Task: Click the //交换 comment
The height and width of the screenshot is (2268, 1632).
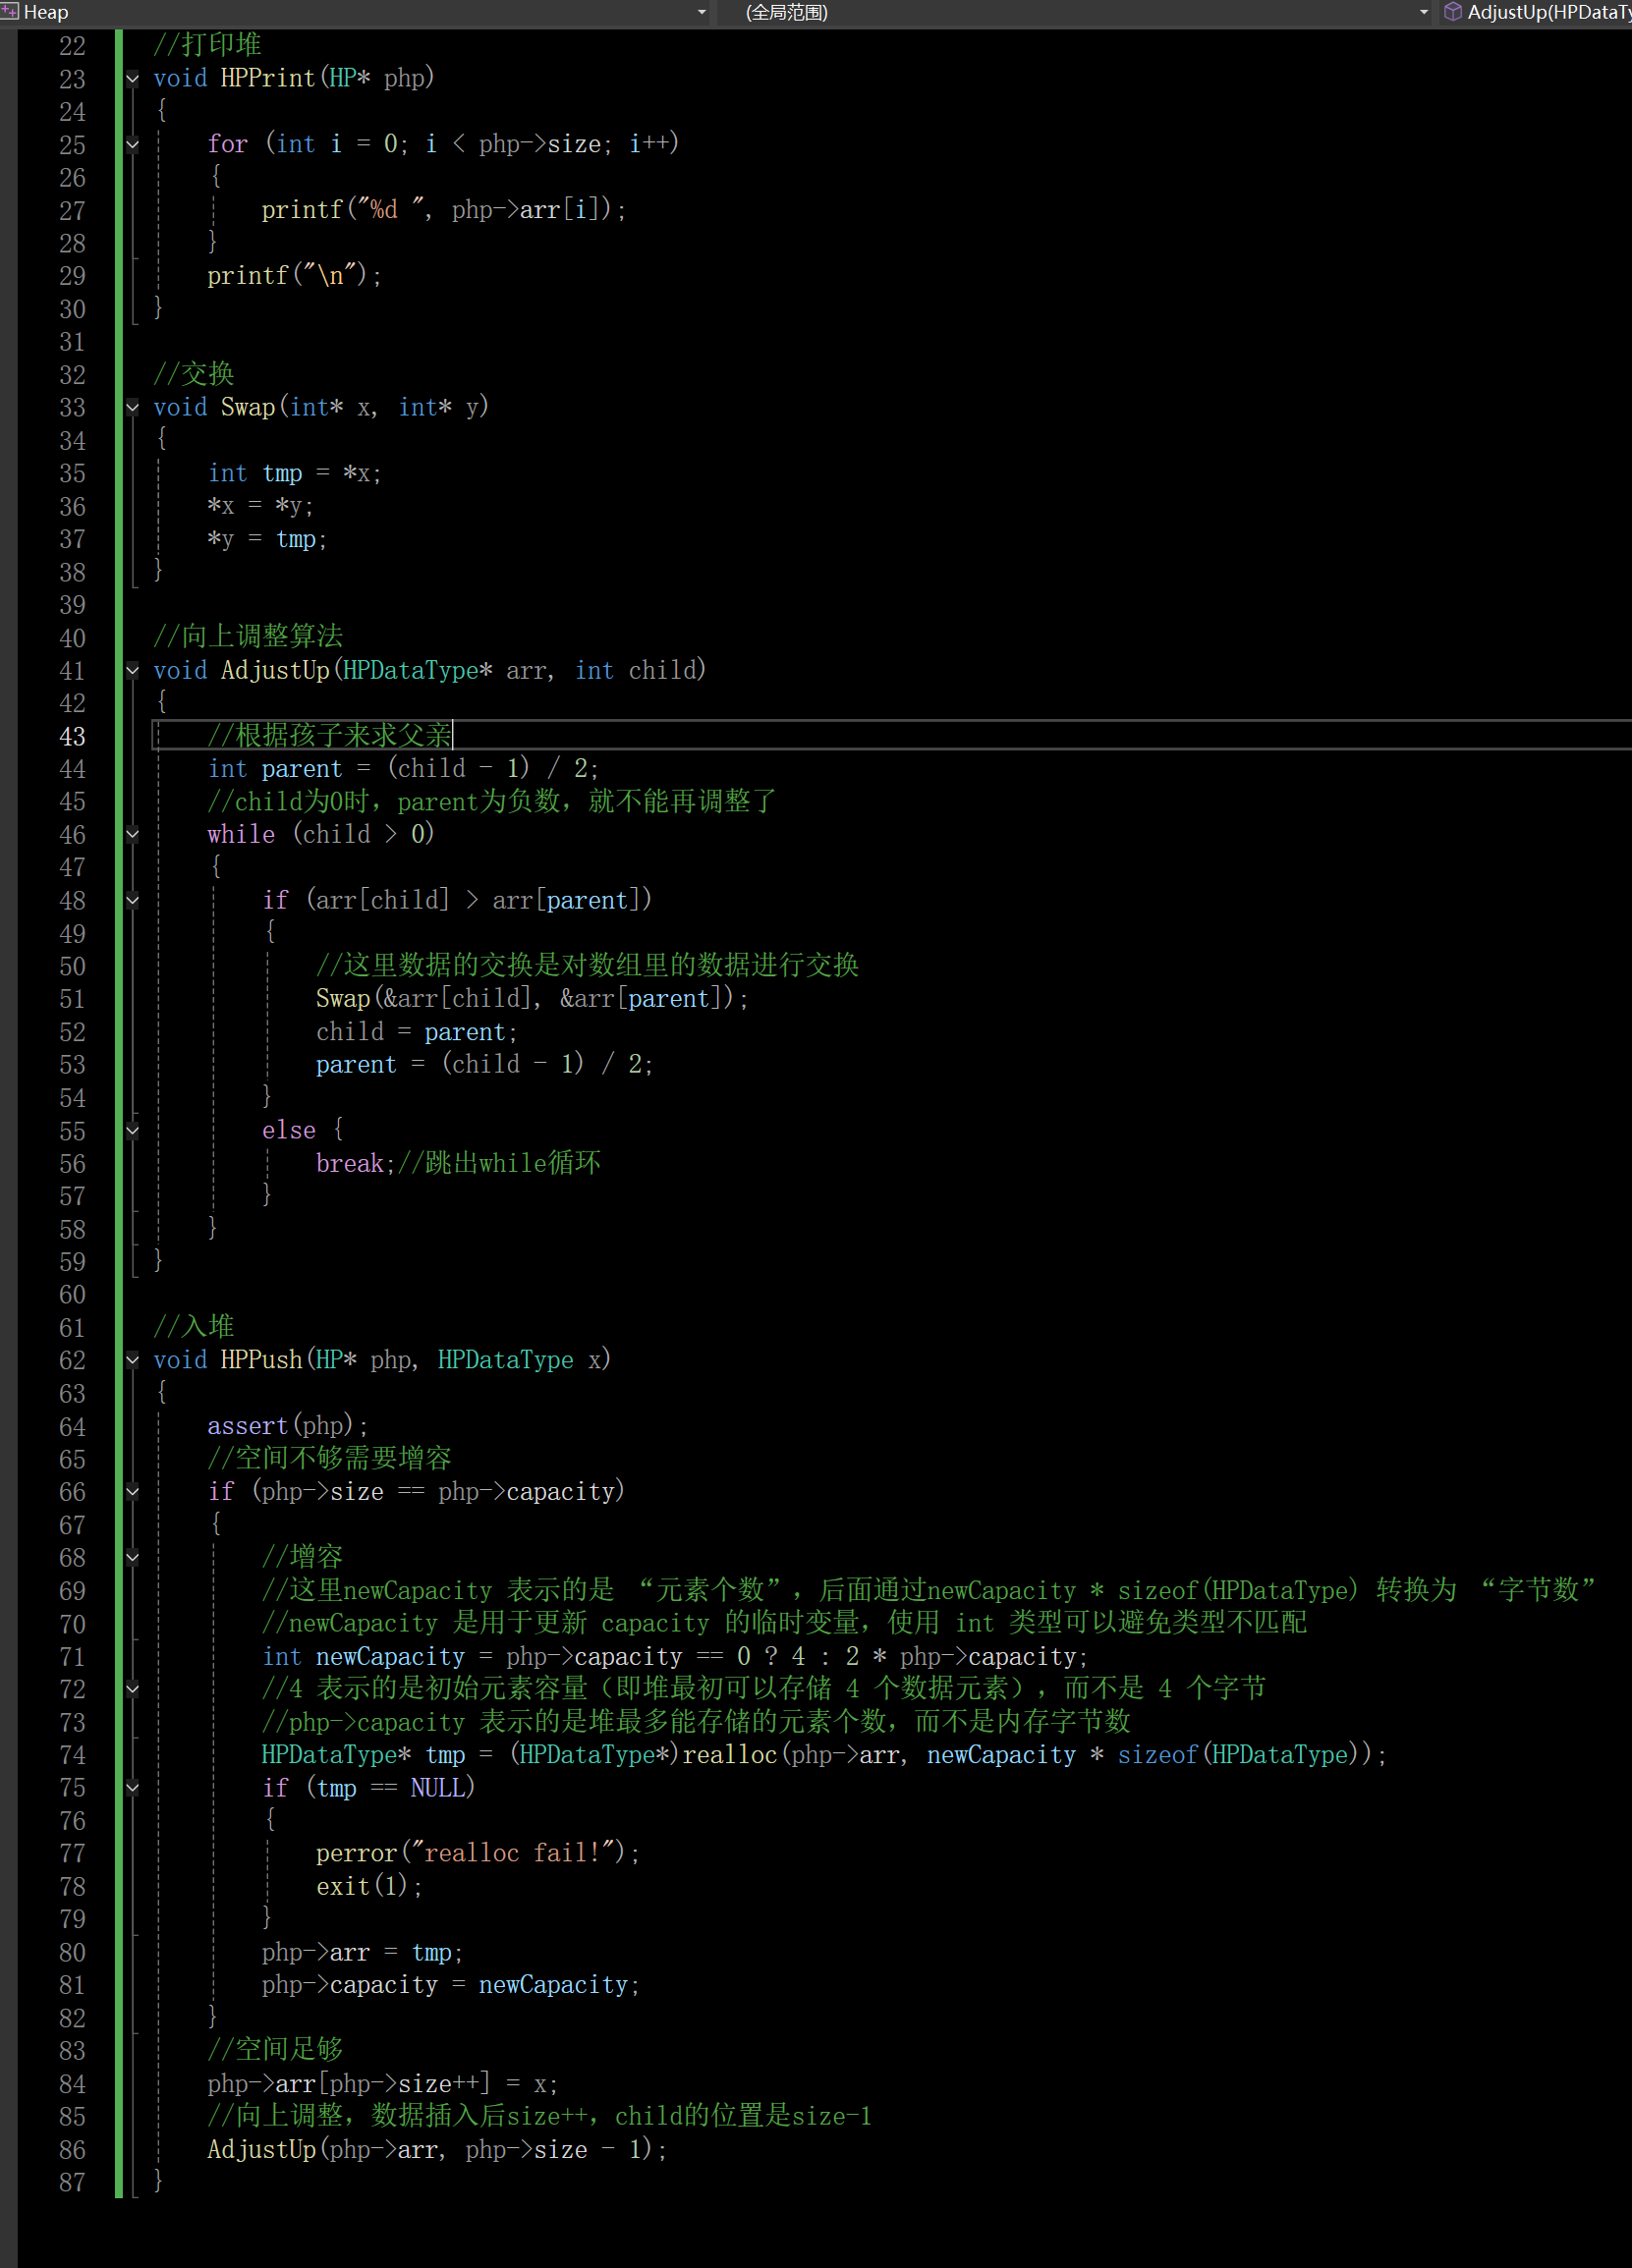Action: pos(194,374)
